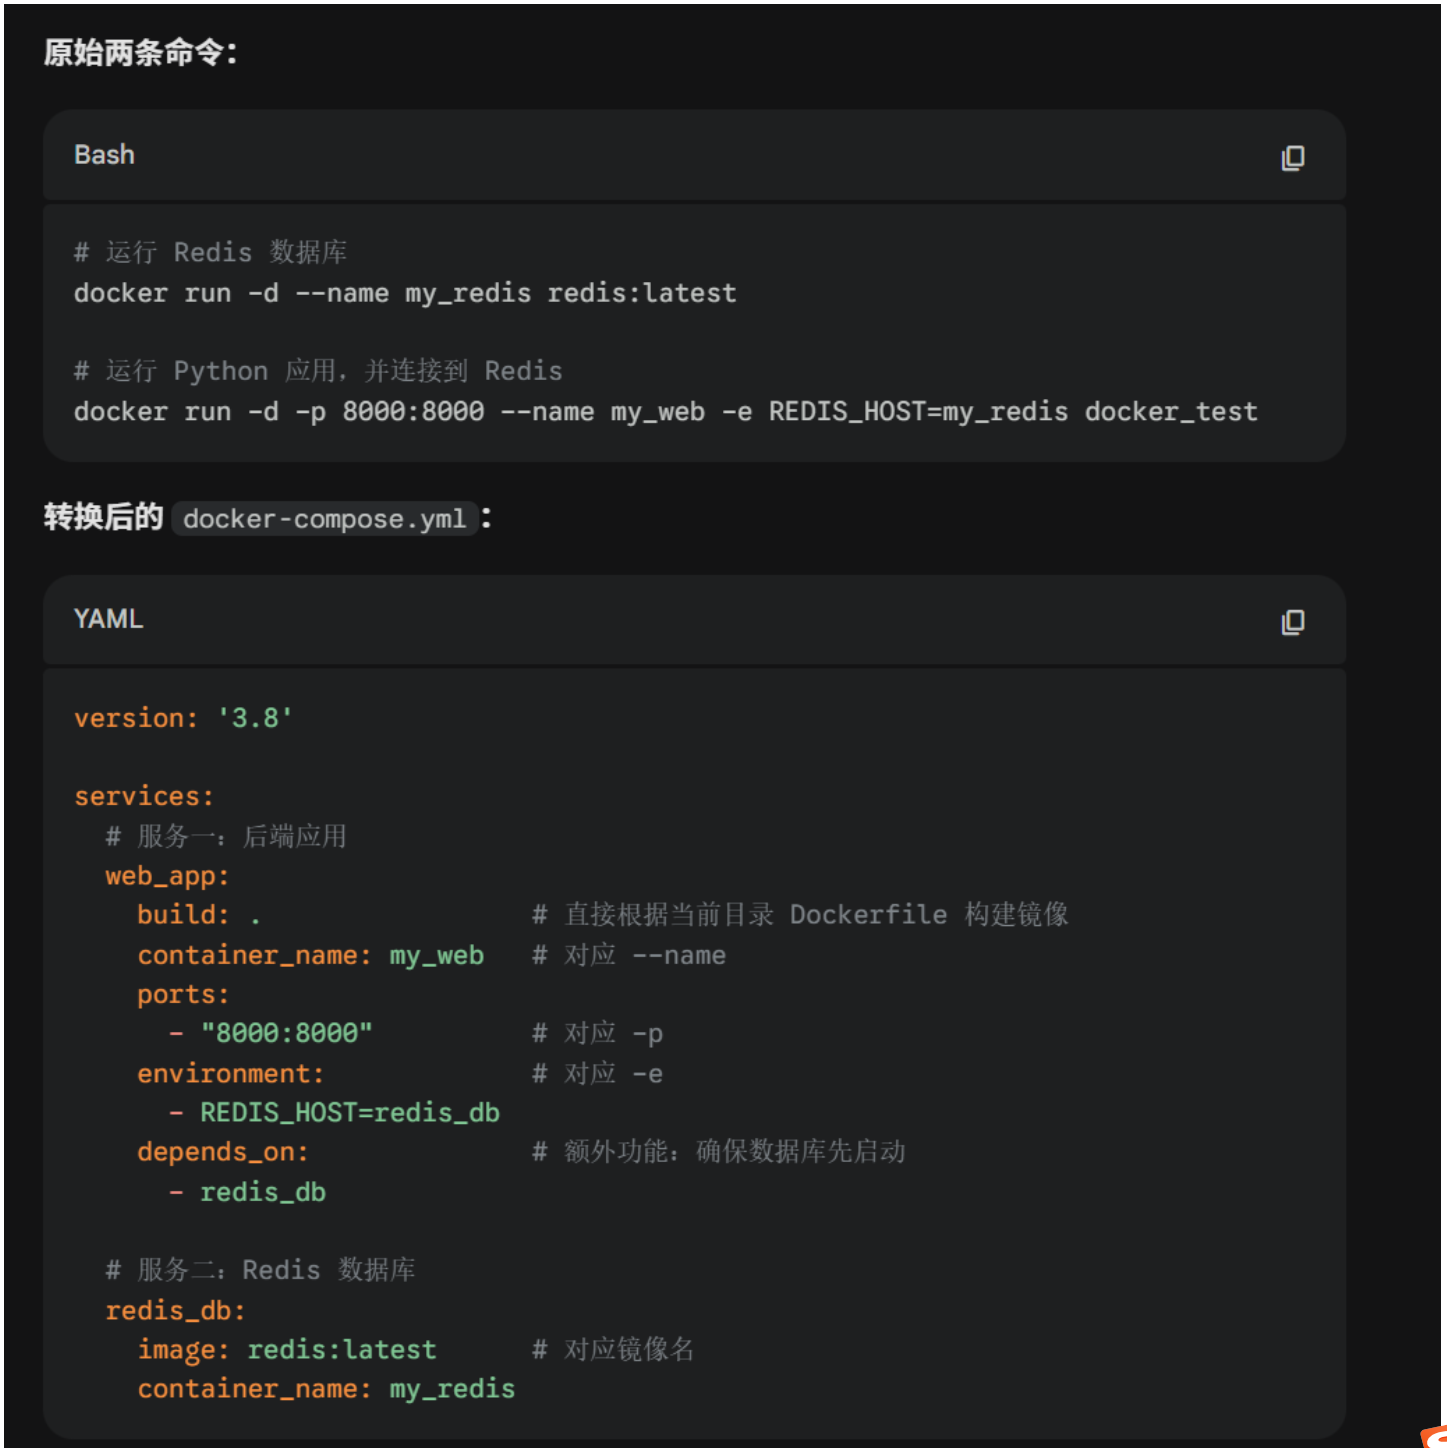Viewport: 1447px width, 1448px height.
Task: Copy the Bash code block
Action: click(1292, 158)
